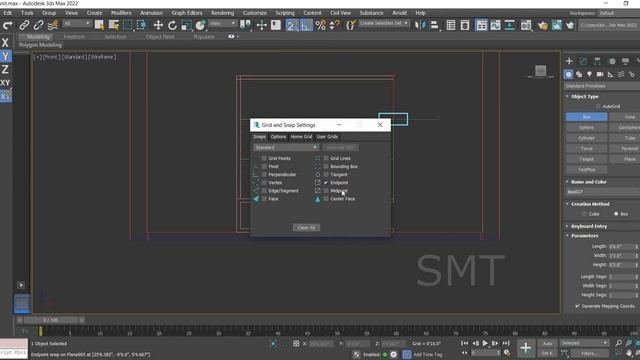Click the Auto key button
This screenshot has height=360, width=640.
pyautogui.click(x=547, y=344)
